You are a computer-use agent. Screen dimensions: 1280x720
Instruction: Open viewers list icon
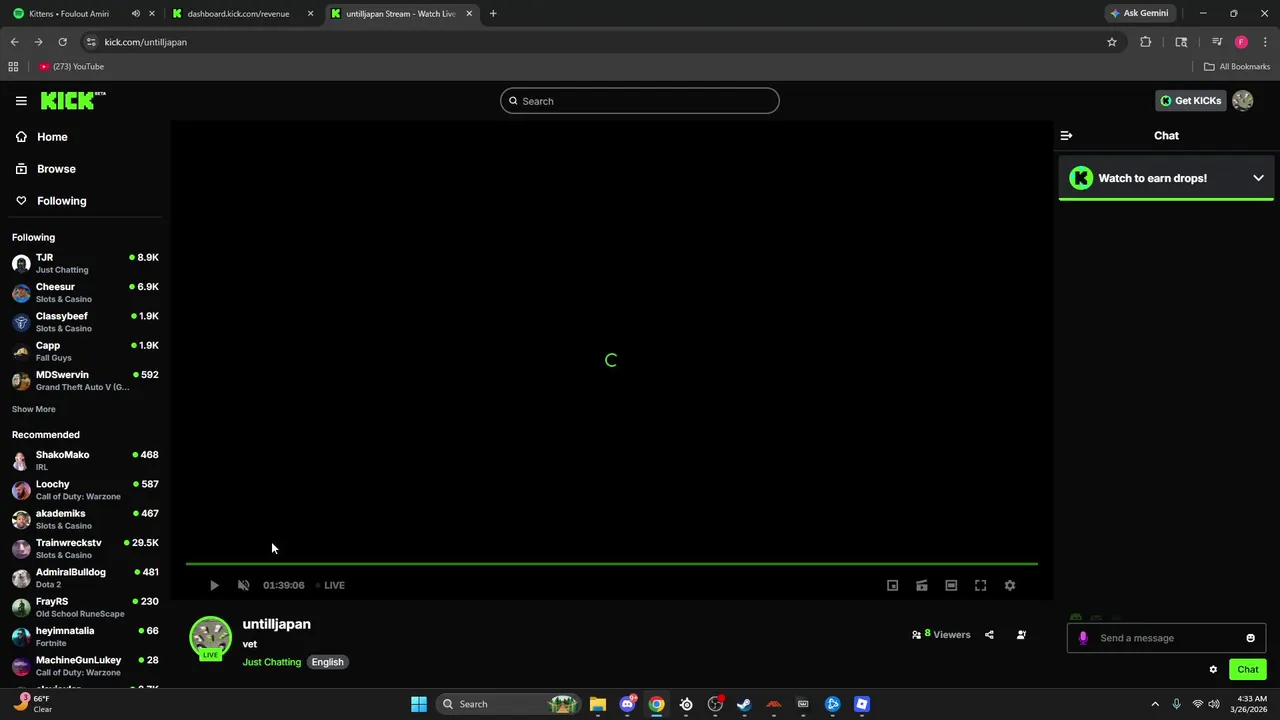tap(916, 634)
